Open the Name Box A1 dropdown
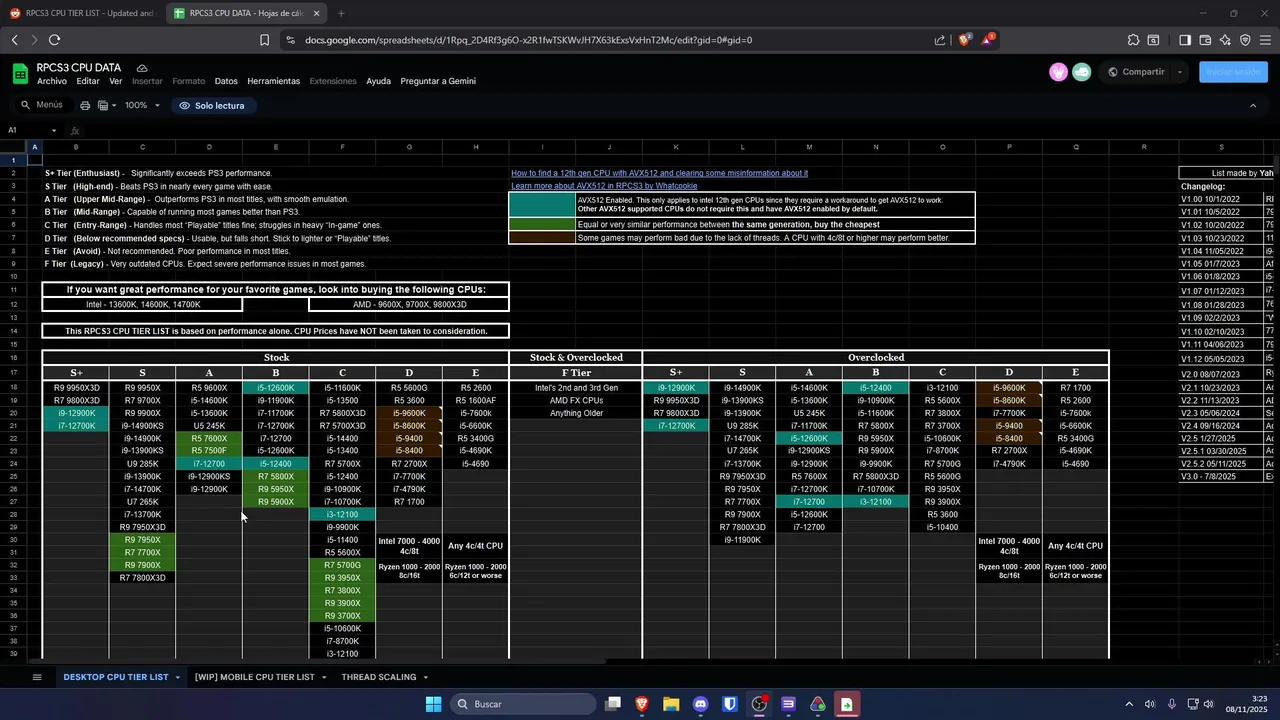Screen dimensions: 1280x720 (x=54, y=130)
